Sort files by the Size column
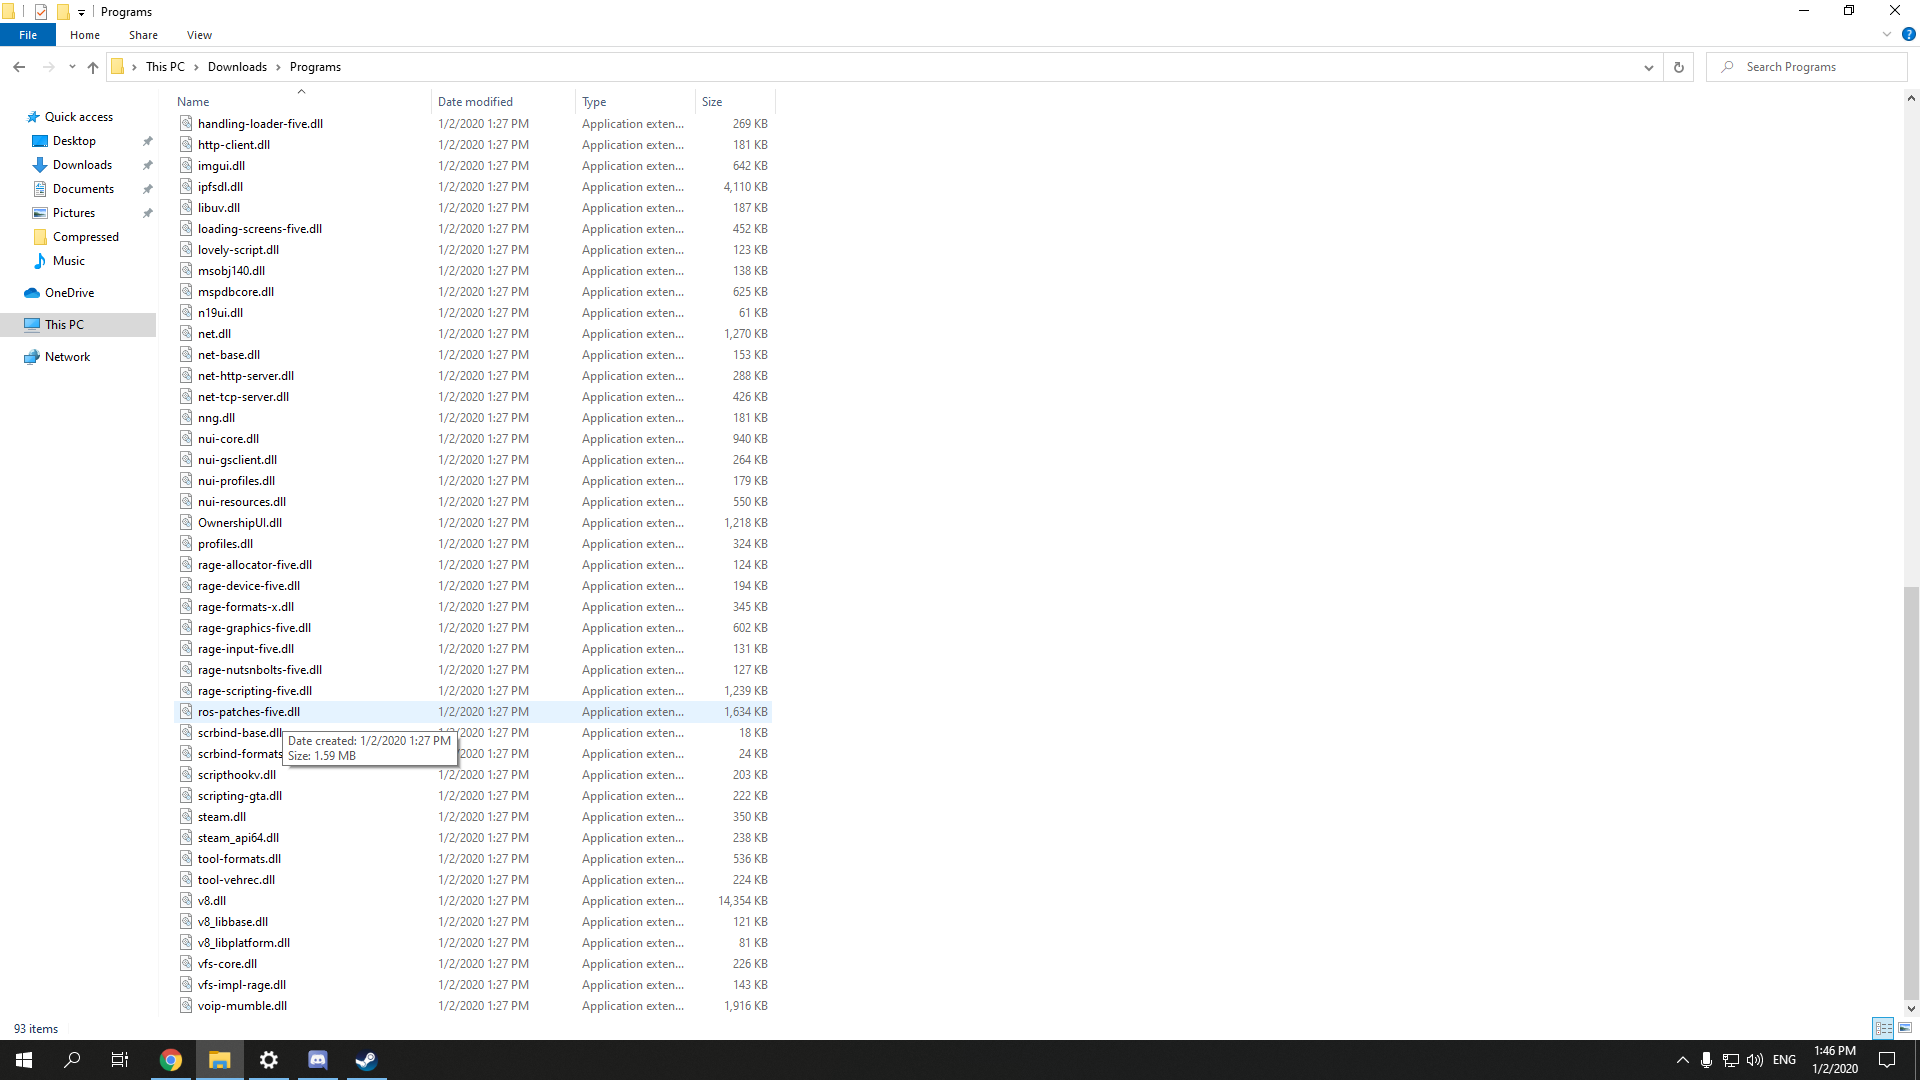Viewport: 1920px width, 1080px height. tap(712, 102)
